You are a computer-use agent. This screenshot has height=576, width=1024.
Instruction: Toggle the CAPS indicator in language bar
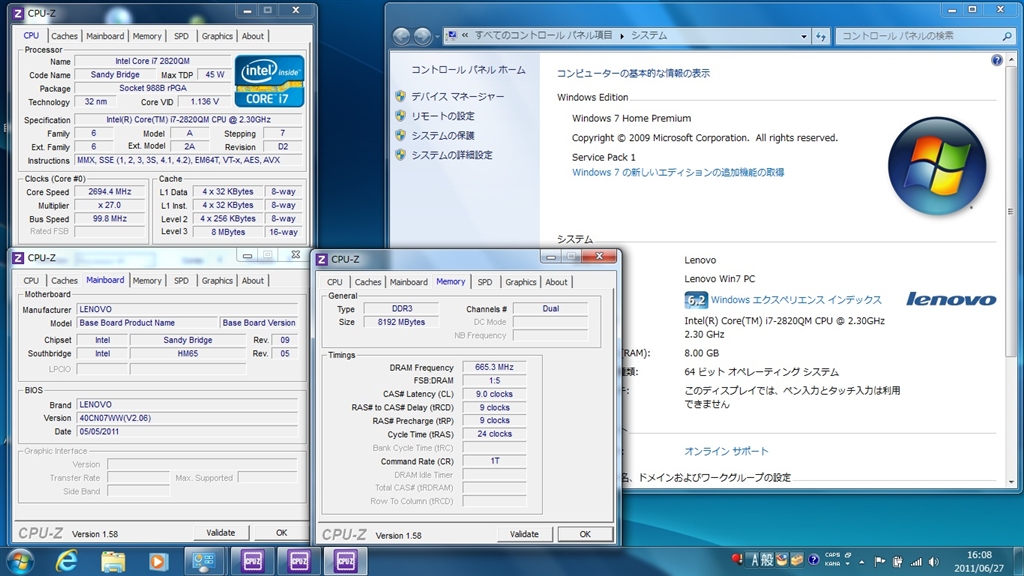(x=833, y=554)
